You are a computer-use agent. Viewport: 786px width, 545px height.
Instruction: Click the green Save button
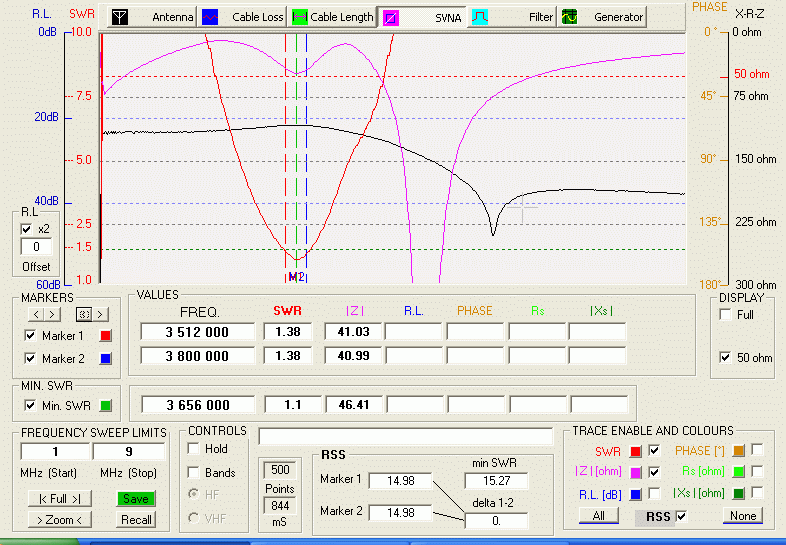pos(135,499)
